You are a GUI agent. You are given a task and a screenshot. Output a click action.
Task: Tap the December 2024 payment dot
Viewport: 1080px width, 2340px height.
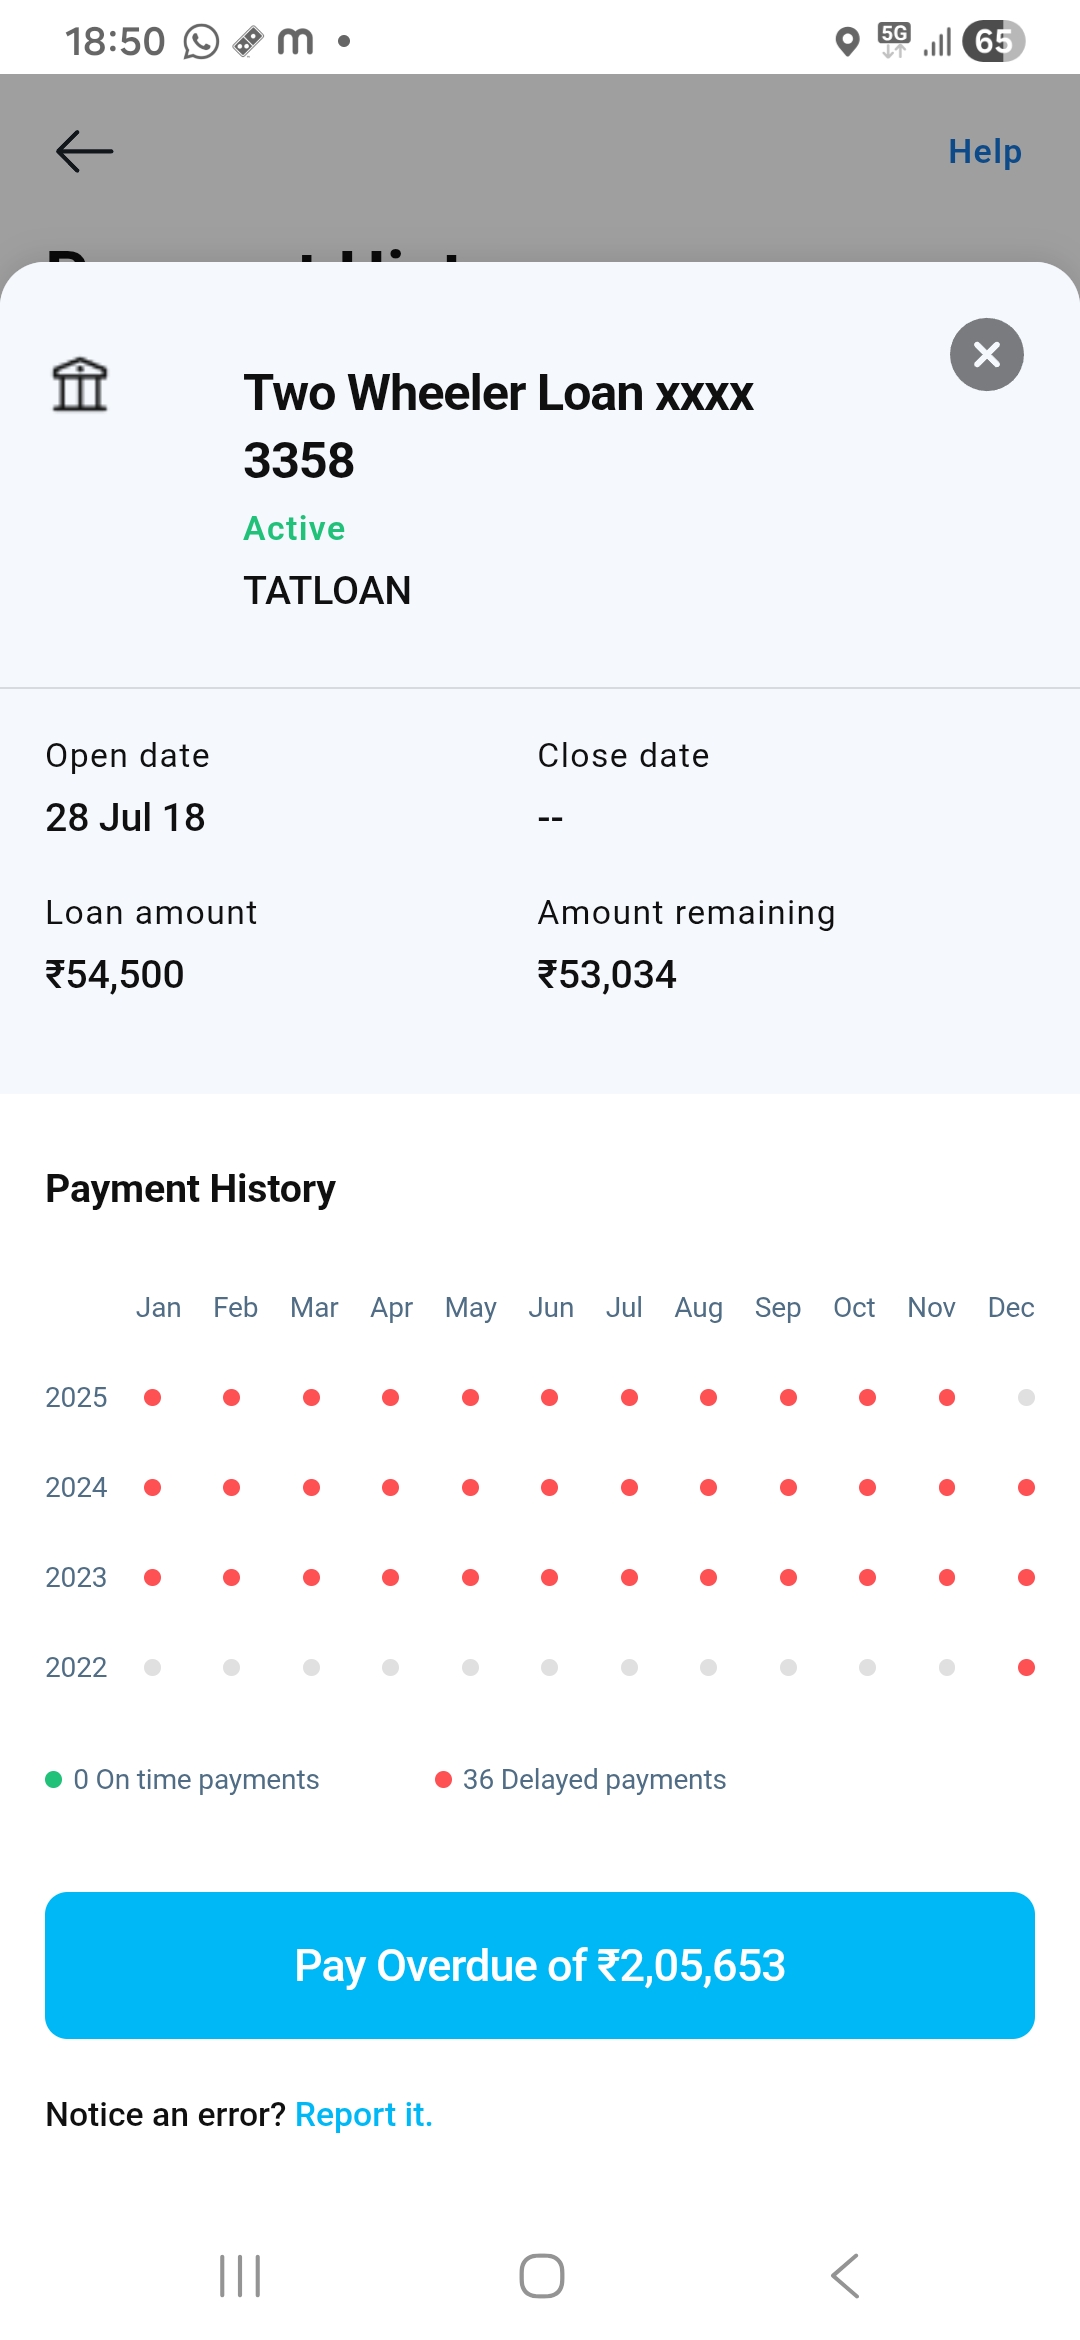click(1026, 1487)
